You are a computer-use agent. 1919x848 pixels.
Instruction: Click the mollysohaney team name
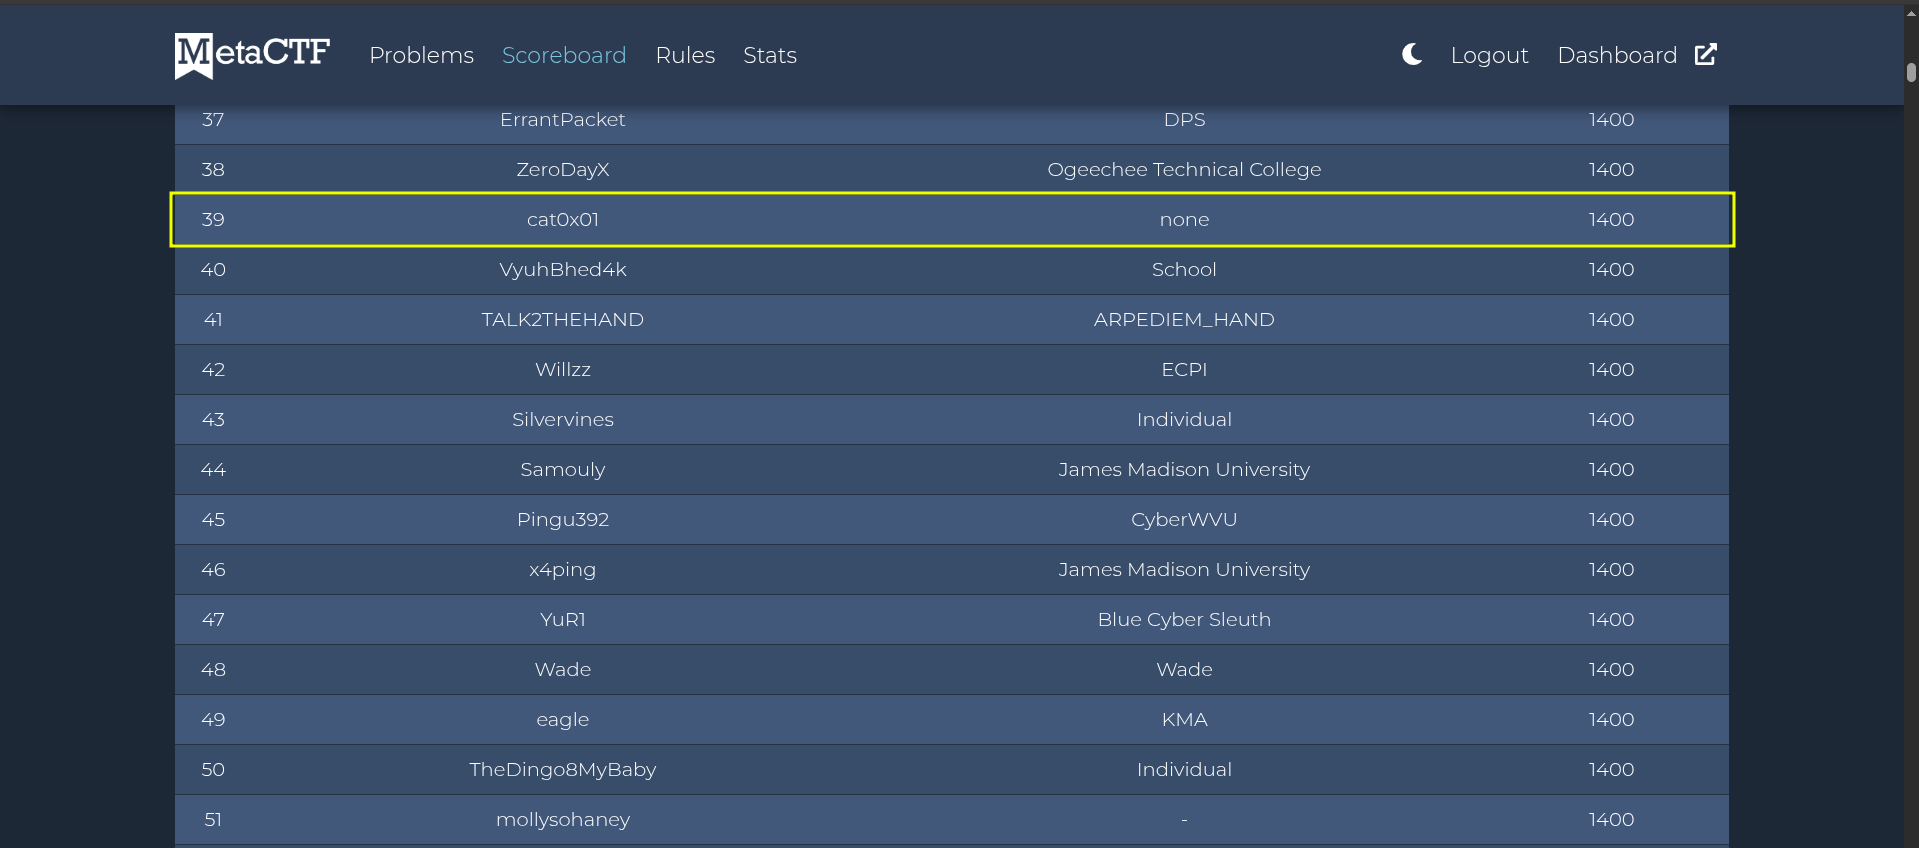click(x=563, y=820)
